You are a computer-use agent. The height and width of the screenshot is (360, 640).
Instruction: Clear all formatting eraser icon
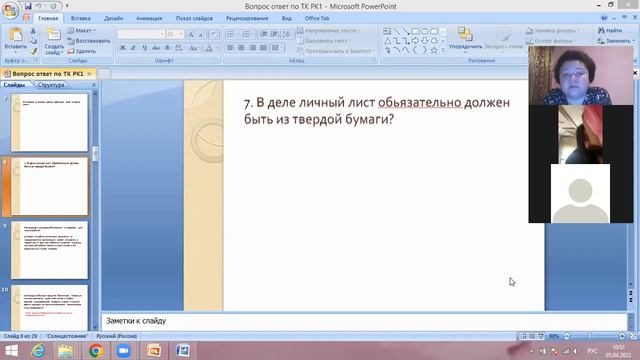tap(214, 35)
